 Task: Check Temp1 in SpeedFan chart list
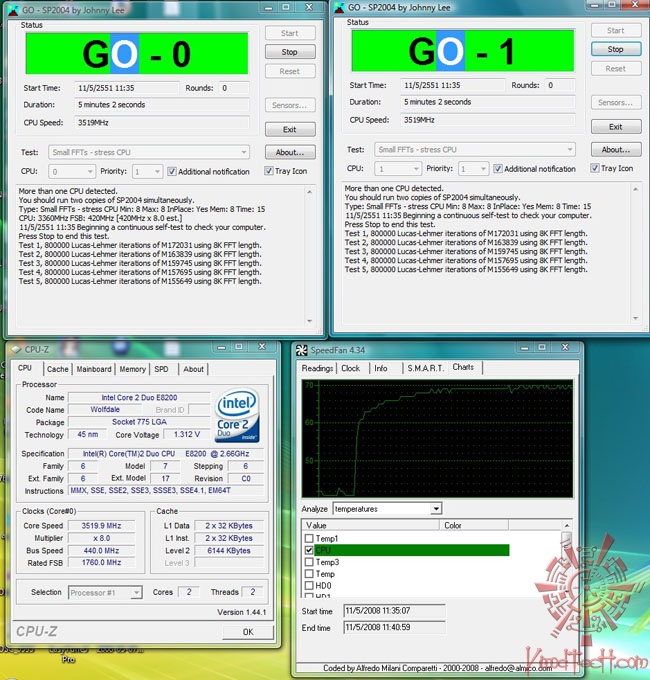click(x=309, y=538)
